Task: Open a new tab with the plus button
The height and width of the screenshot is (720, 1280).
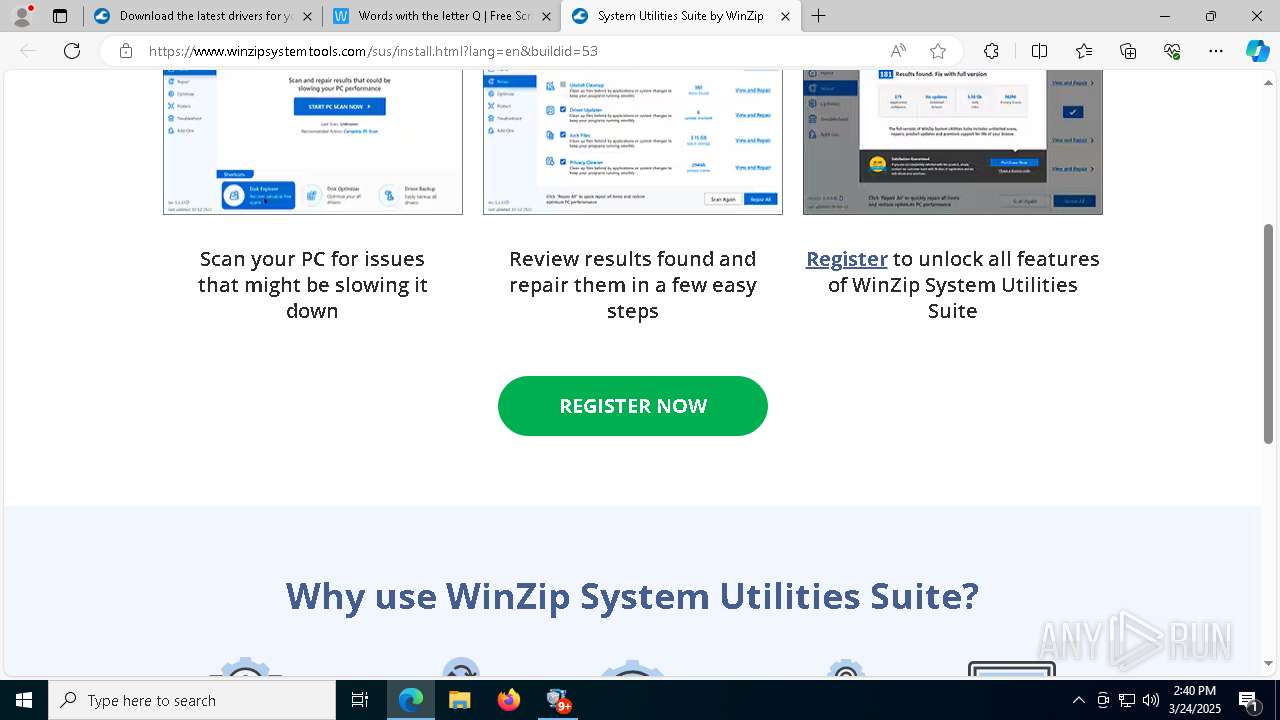Action: pyautogui.click(x=819, y=16)
